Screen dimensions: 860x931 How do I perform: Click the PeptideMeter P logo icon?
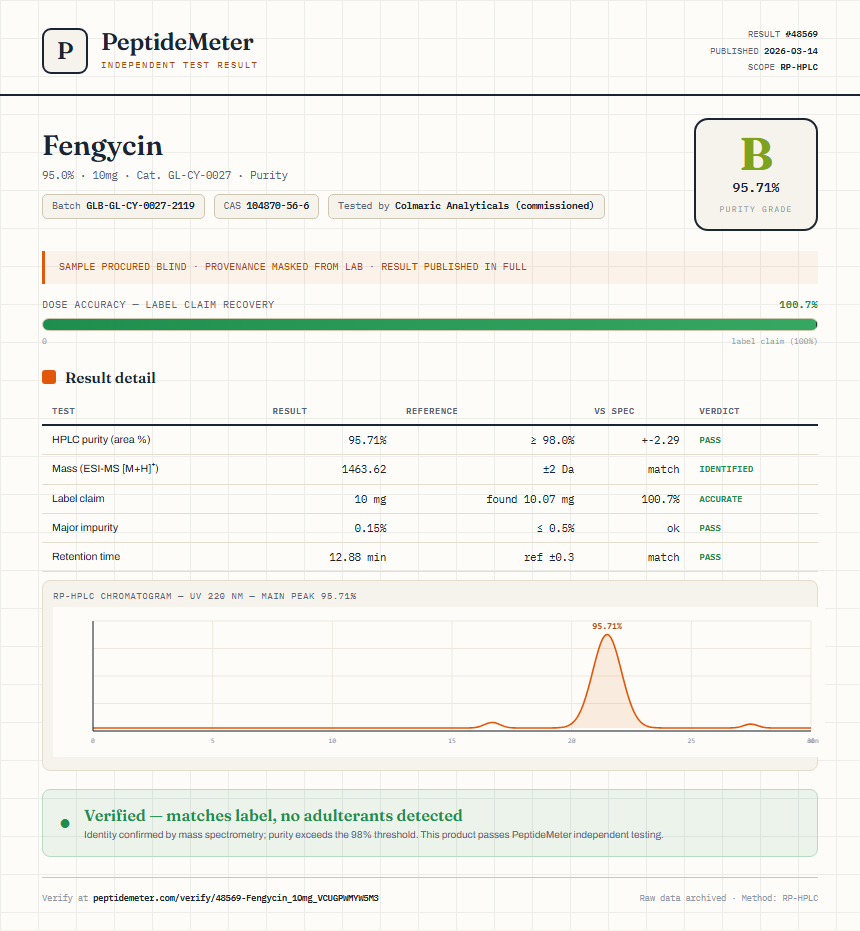(65, 51)
